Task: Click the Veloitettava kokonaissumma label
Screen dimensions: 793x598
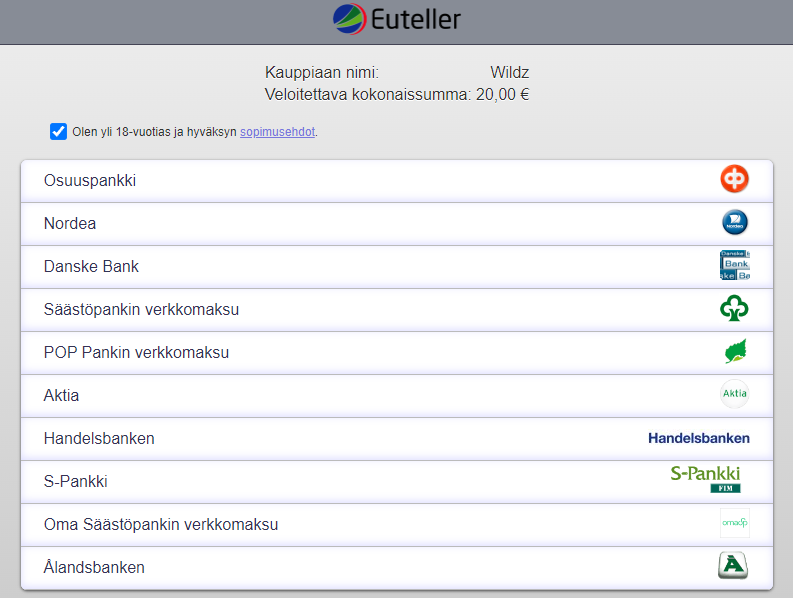Action: click(x=368, y=95)
